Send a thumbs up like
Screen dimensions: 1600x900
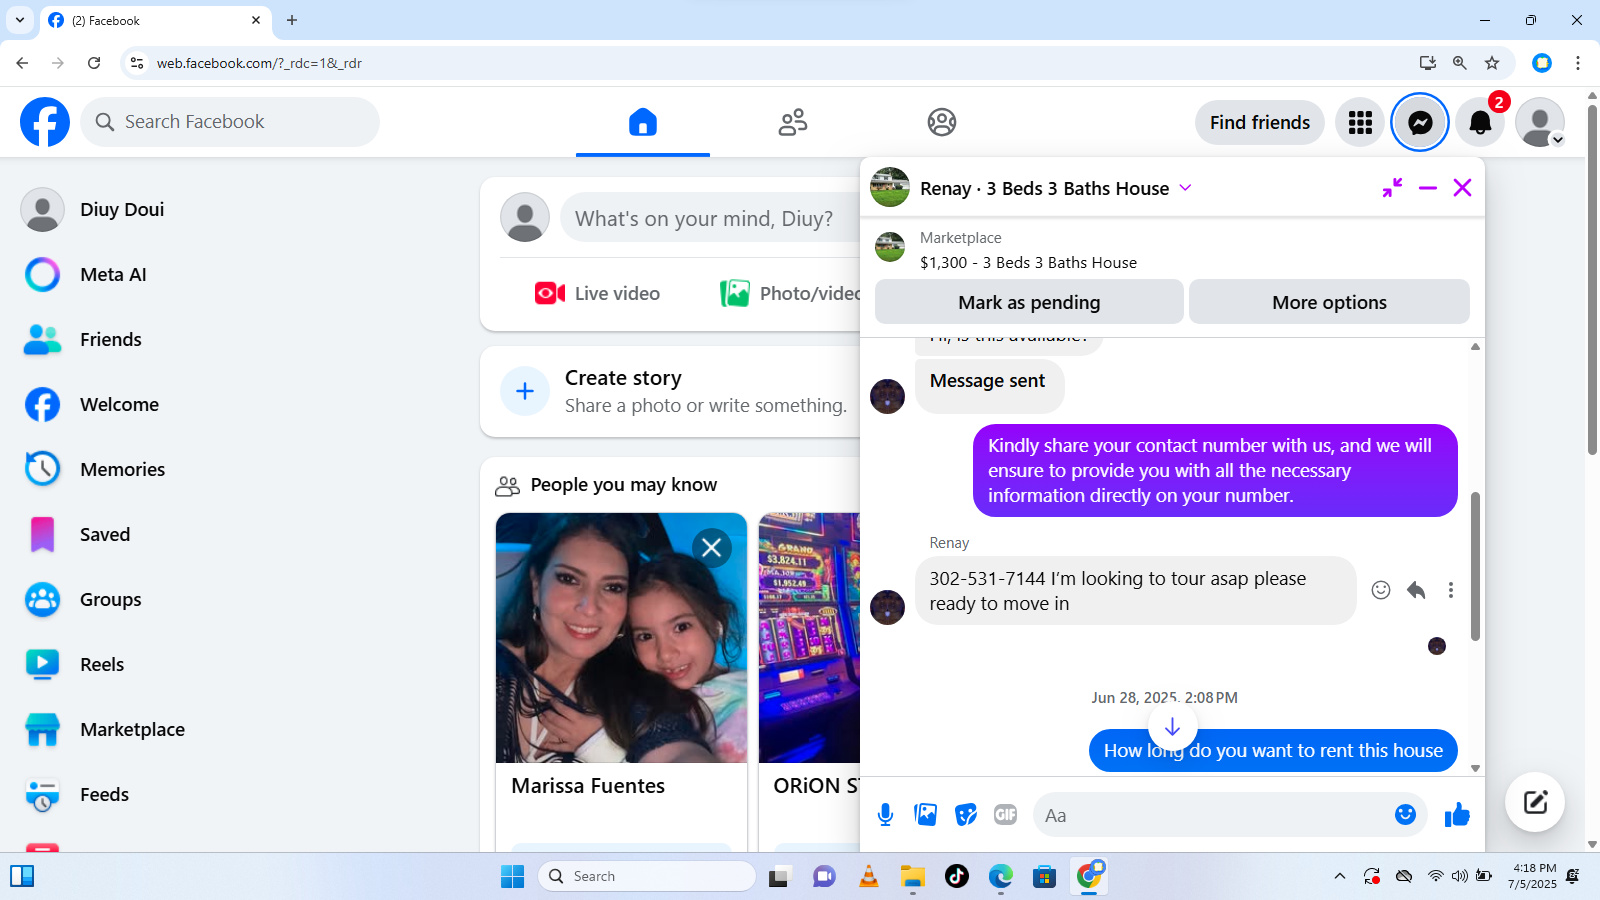click(x=1457, y=815)
